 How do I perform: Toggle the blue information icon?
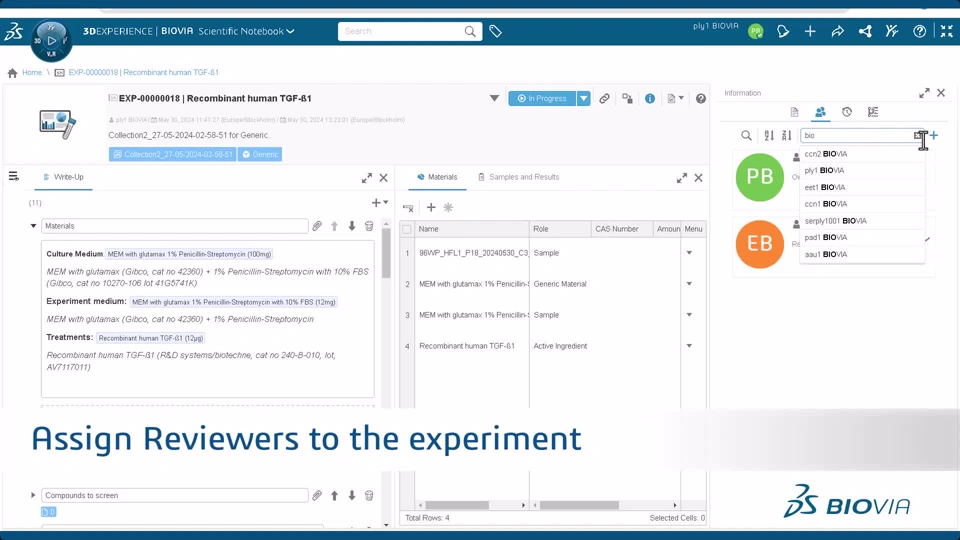tap(650, 99)
